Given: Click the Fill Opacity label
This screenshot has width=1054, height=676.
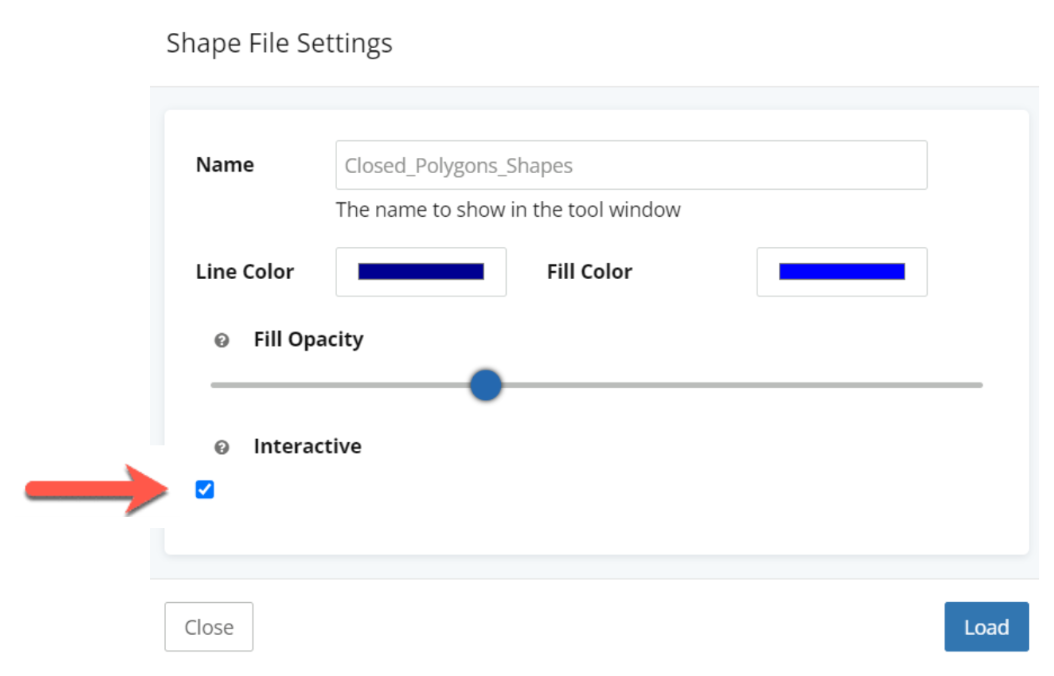Looking at the screenshot, I should pyautogui.click(x=309, y=339).
